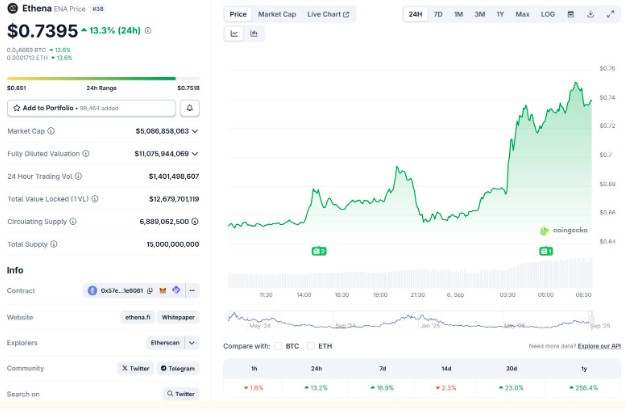Viewport: 625px width, 409px height.
Task: Select the Max time range
Action: click(522, 14)
